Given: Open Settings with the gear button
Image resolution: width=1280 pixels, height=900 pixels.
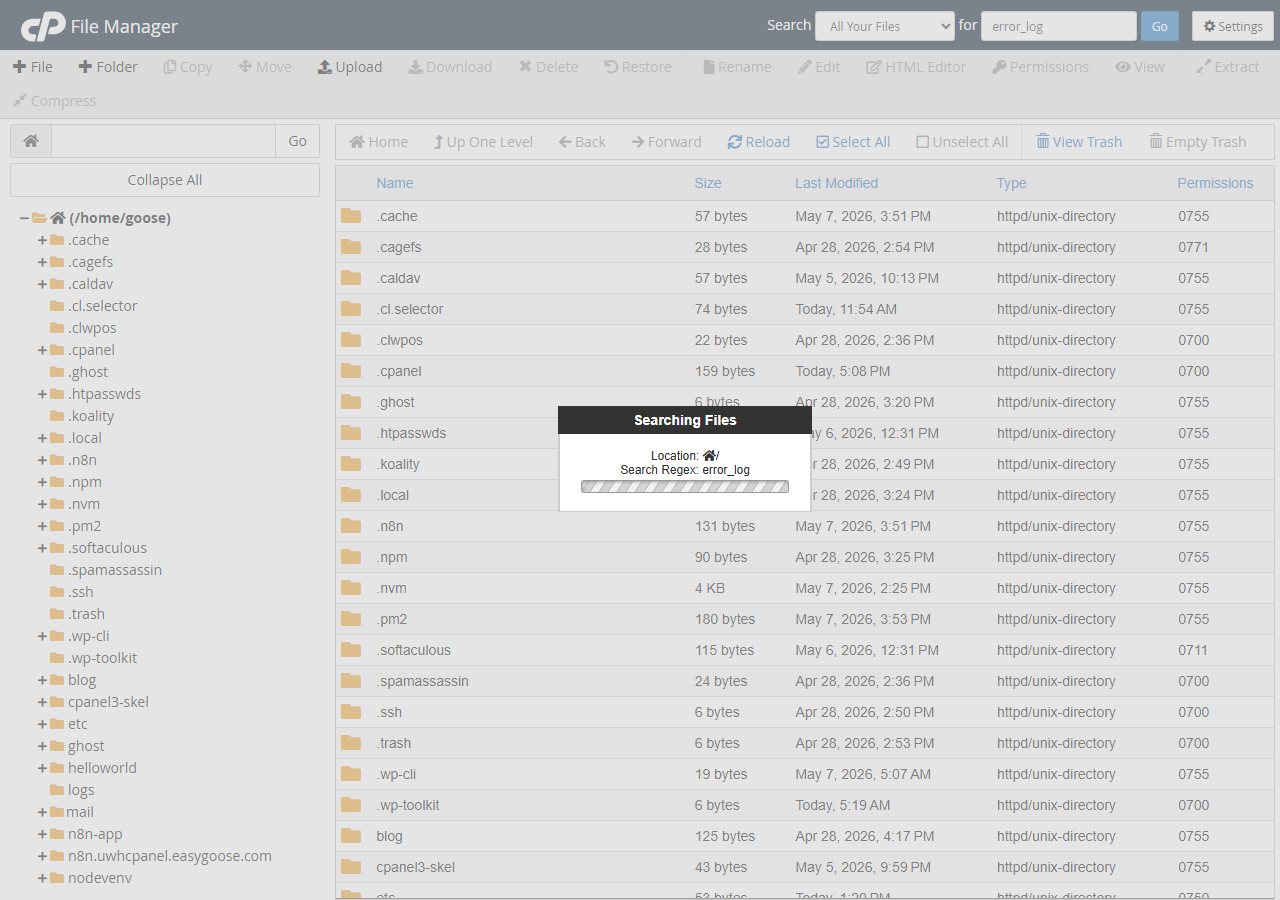Looking at the screenshot, I should tap(1233, 26).
